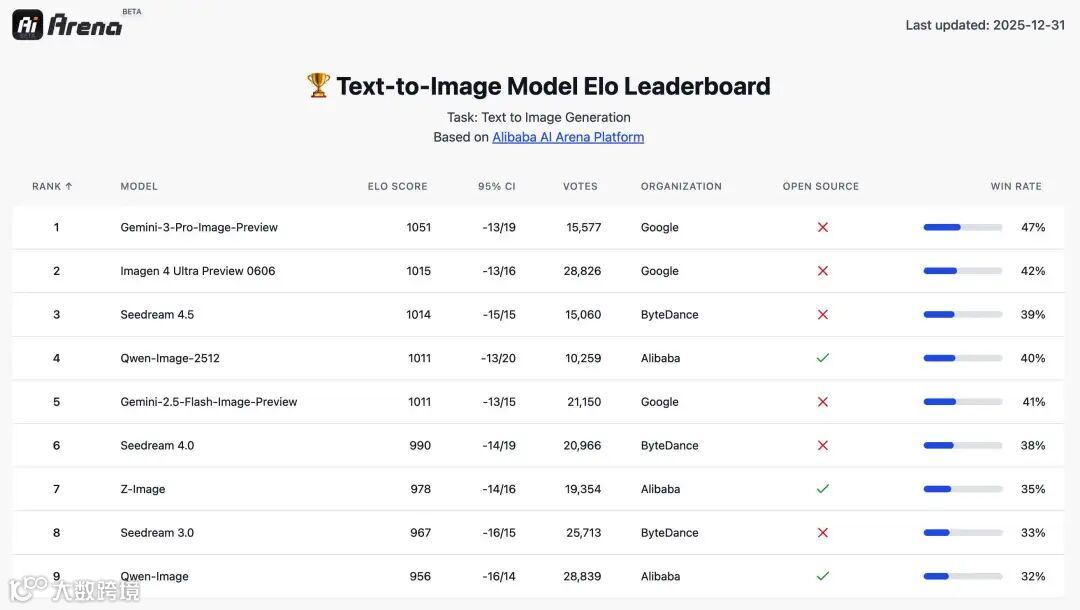Click the green checkmark for Qwen-Image-2512
The height and width of the screenshot is (610, 1080).
coord(822,358)
